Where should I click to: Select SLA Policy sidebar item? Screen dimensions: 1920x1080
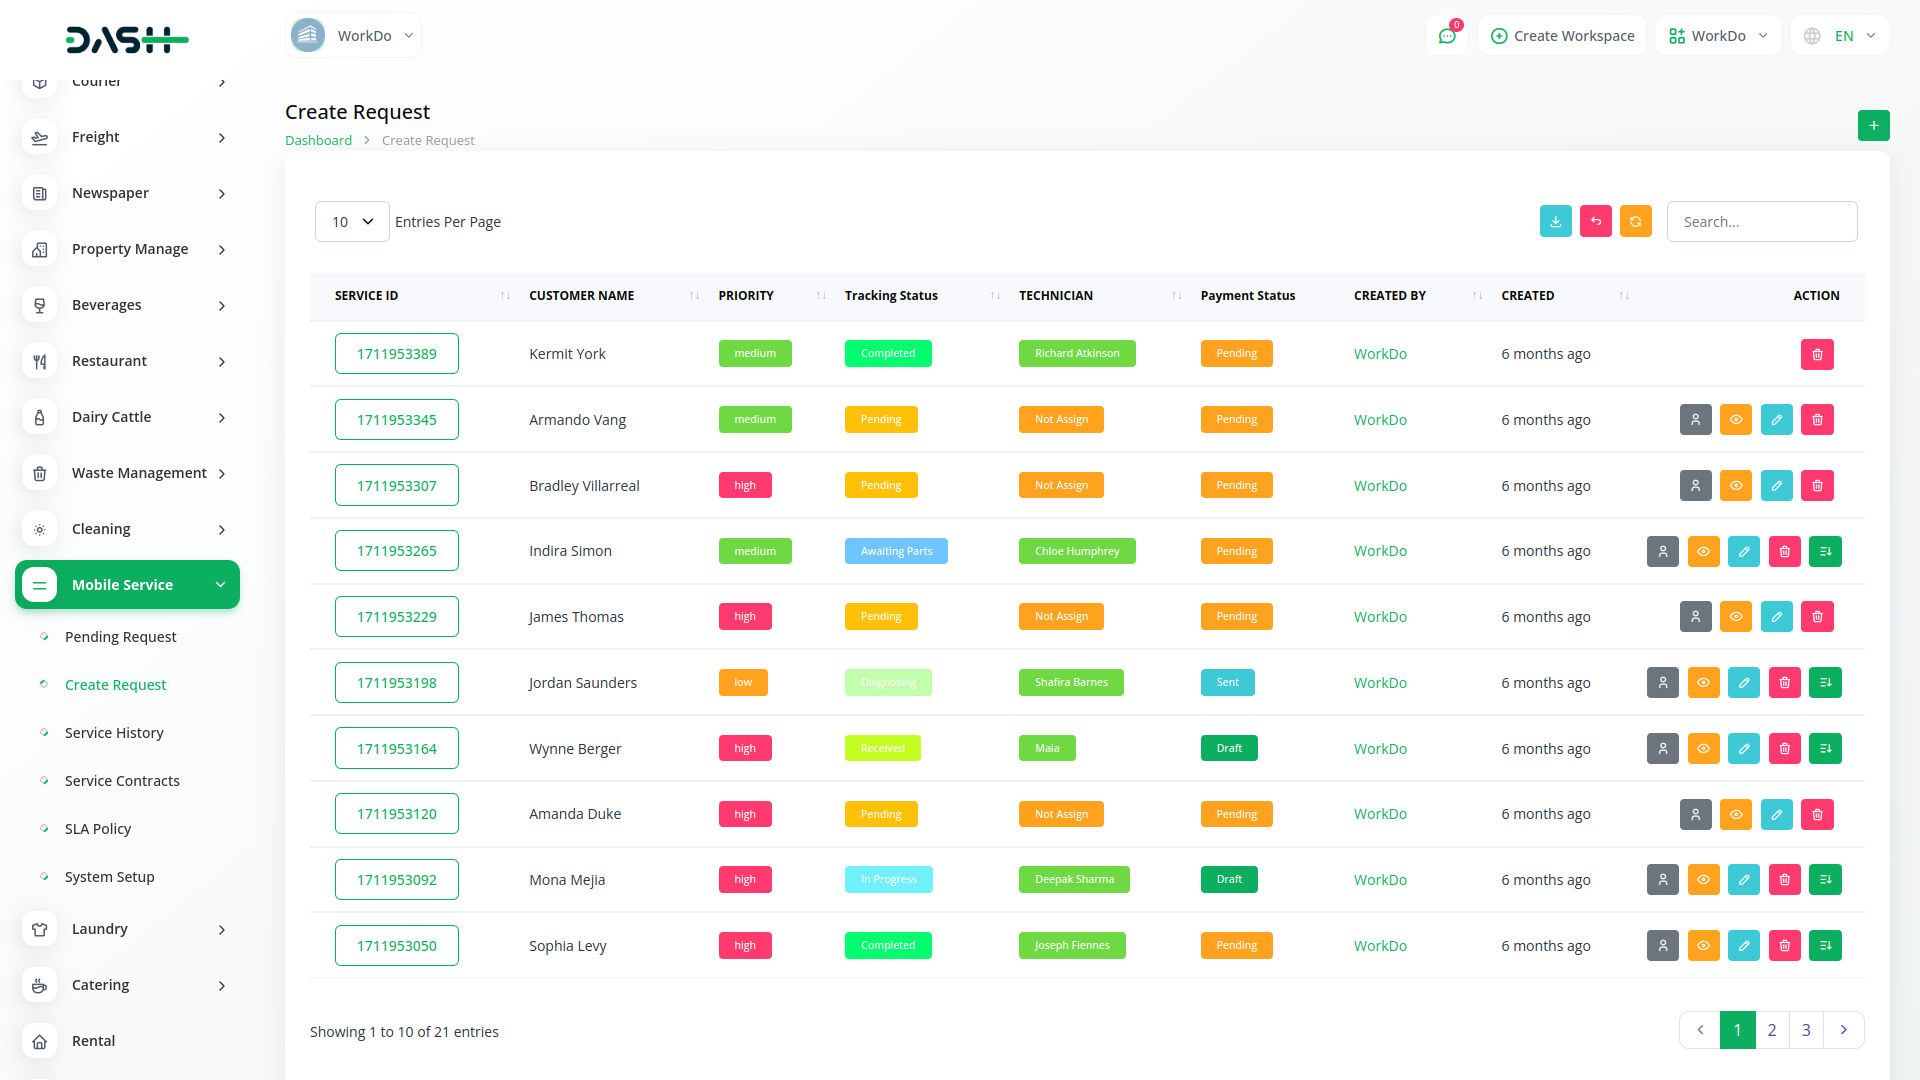[98, 829]
